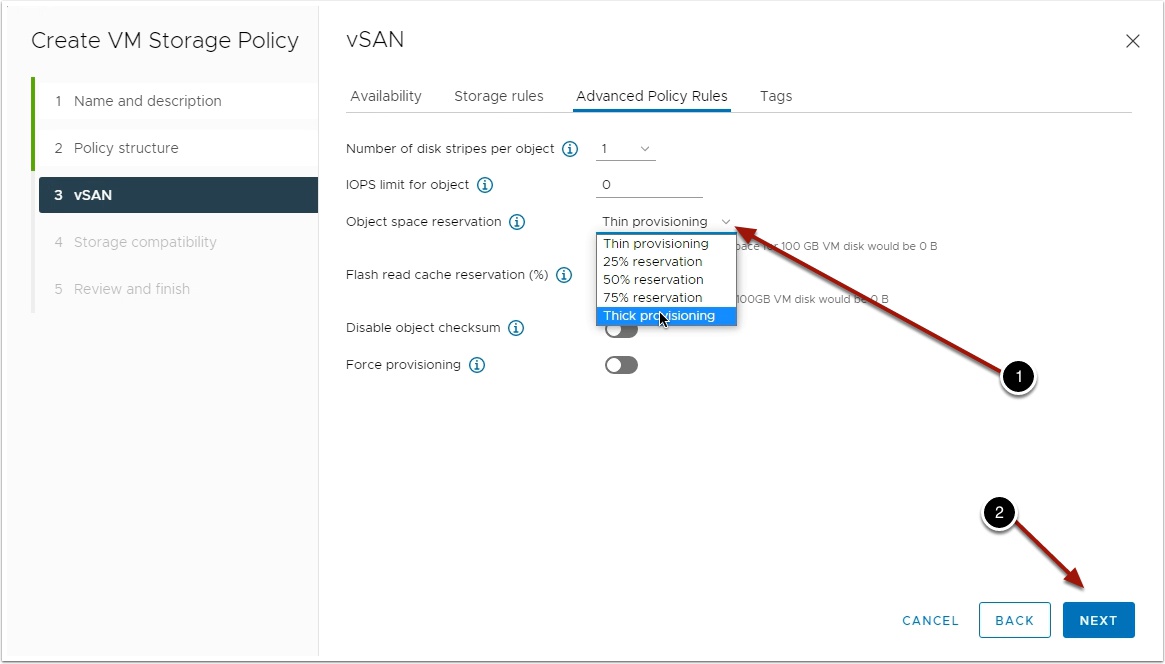The width and height of the screenshot is (1165, 664).
Task: Open the Storage rules tab
Action: coord(499,97)
